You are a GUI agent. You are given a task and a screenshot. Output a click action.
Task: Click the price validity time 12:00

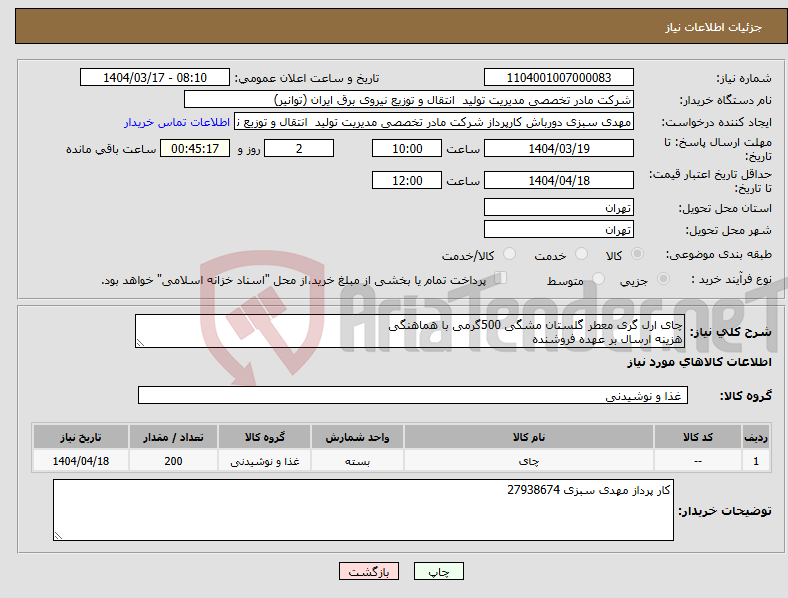coord(407,180)
